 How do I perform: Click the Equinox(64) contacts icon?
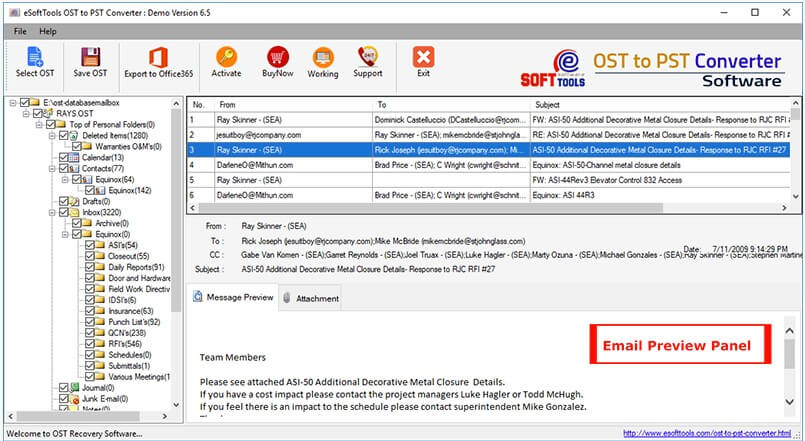(x=87, y=179)
